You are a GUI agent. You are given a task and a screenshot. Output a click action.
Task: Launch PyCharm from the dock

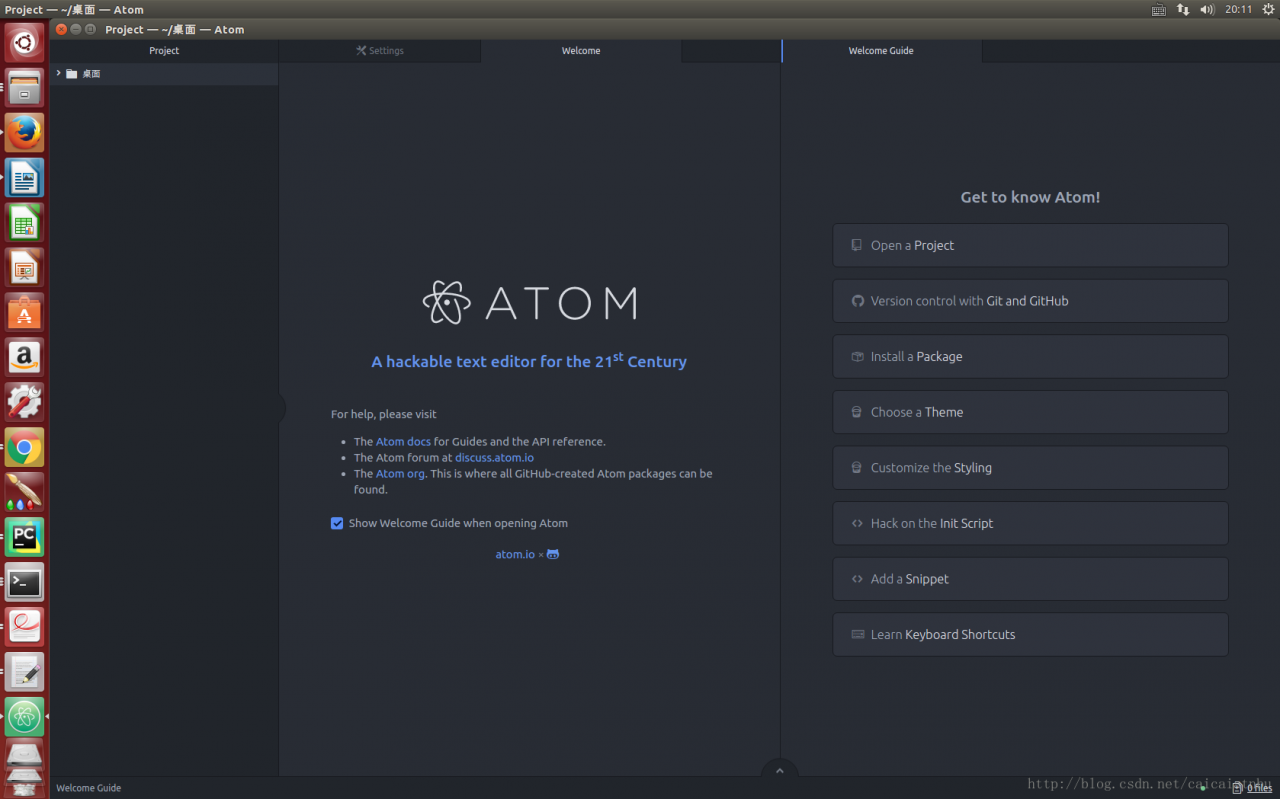(24, 537)
